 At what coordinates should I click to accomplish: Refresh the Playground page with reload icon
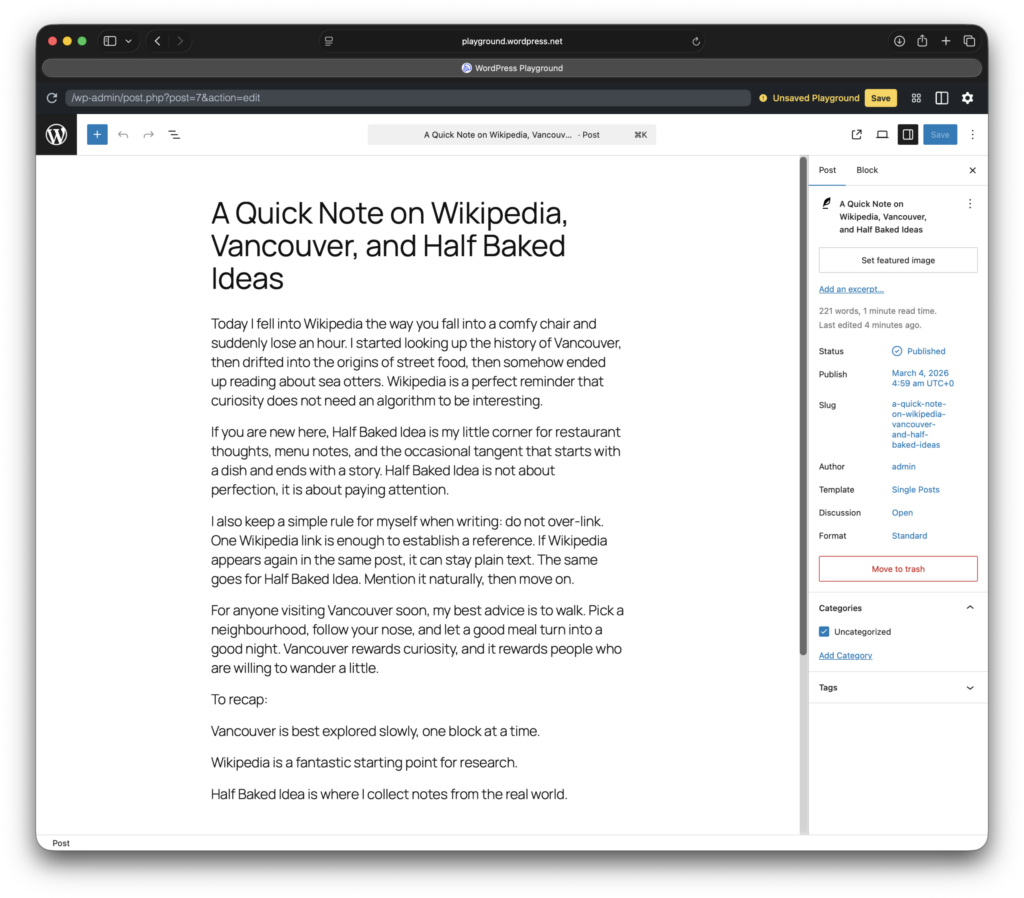click(x=52, y=98)
